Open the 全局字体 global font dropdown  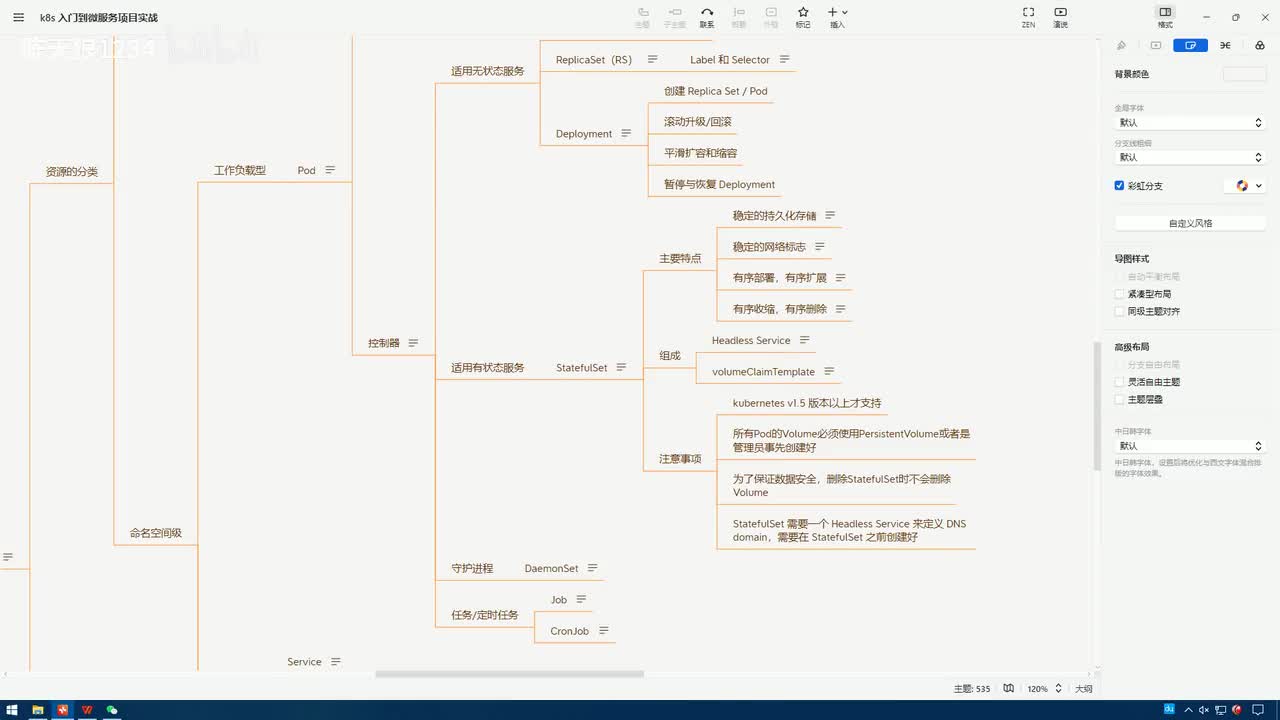click(1190, 123)
